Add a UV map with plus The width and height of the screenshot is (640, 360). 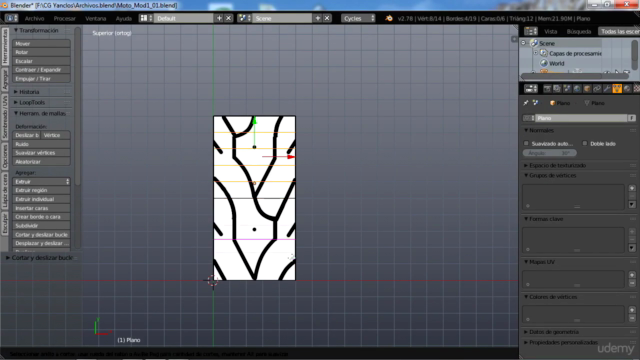[x=632, y=275]
